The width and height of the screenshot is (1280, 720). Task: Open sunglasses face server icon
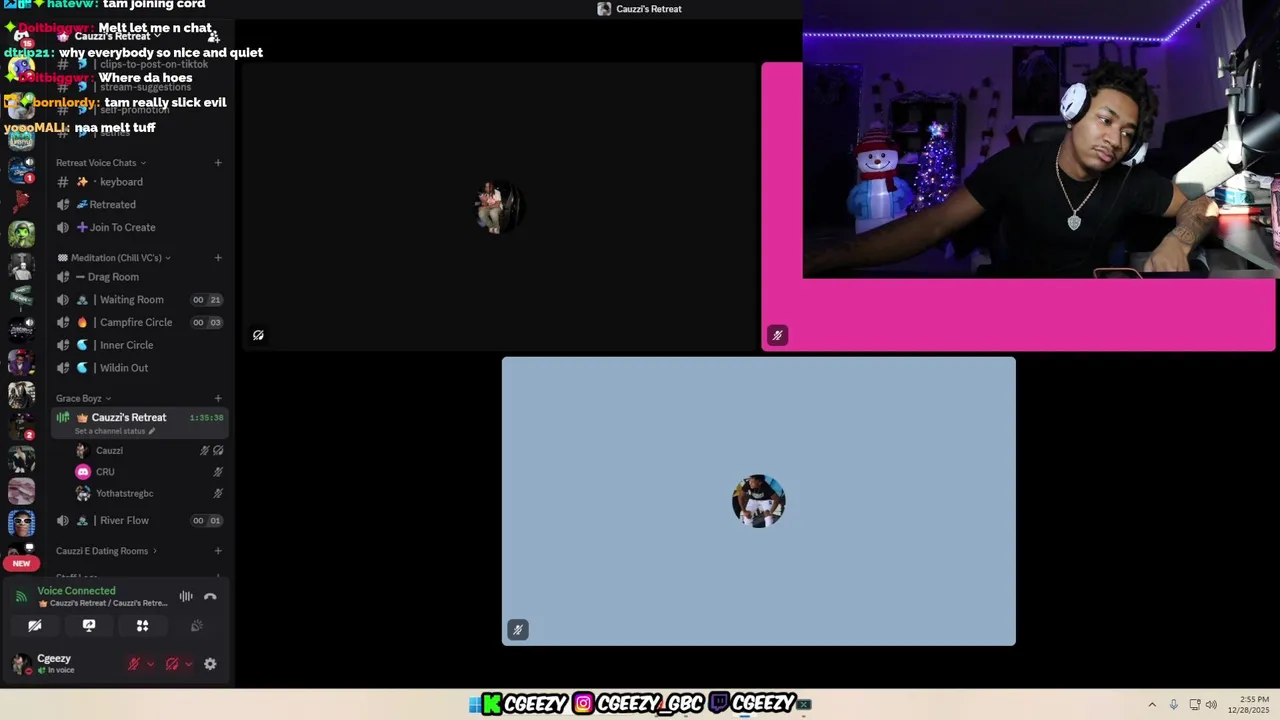click(x=21, y=523)
